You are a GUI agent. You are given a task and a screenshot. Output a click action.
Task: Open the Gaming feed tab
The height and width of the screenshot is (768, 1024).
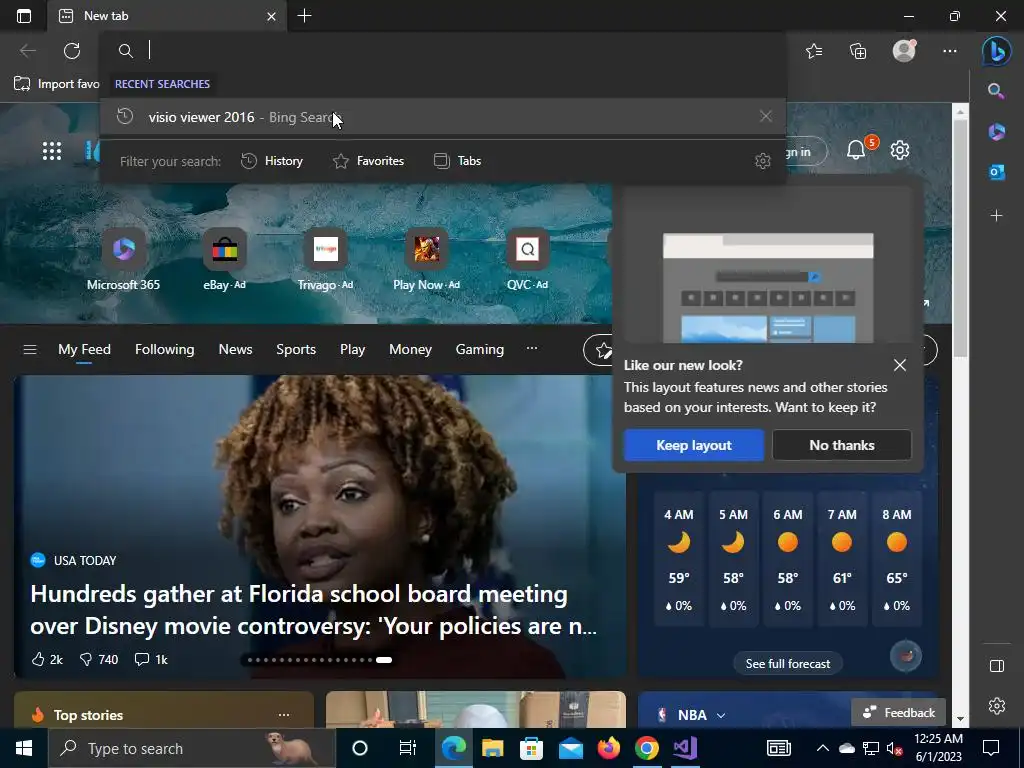(x=480, y=349)
